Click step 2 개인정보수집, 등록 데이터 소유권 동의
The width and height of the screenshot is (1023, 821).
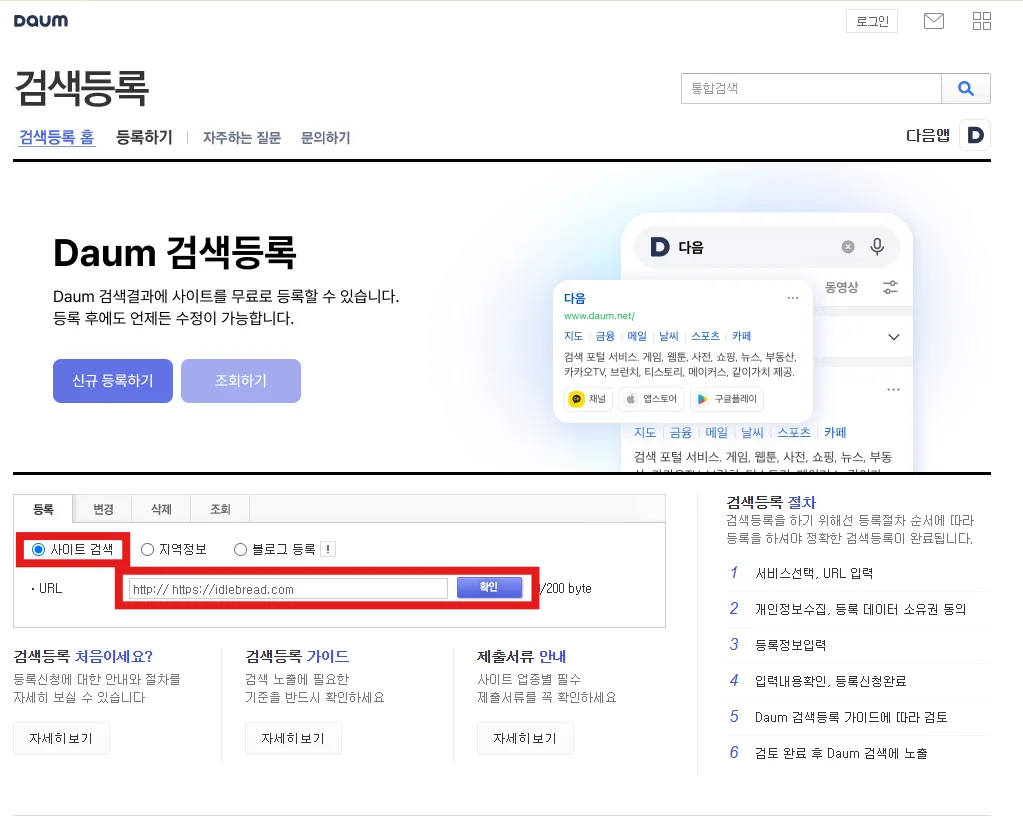[860, 609]
